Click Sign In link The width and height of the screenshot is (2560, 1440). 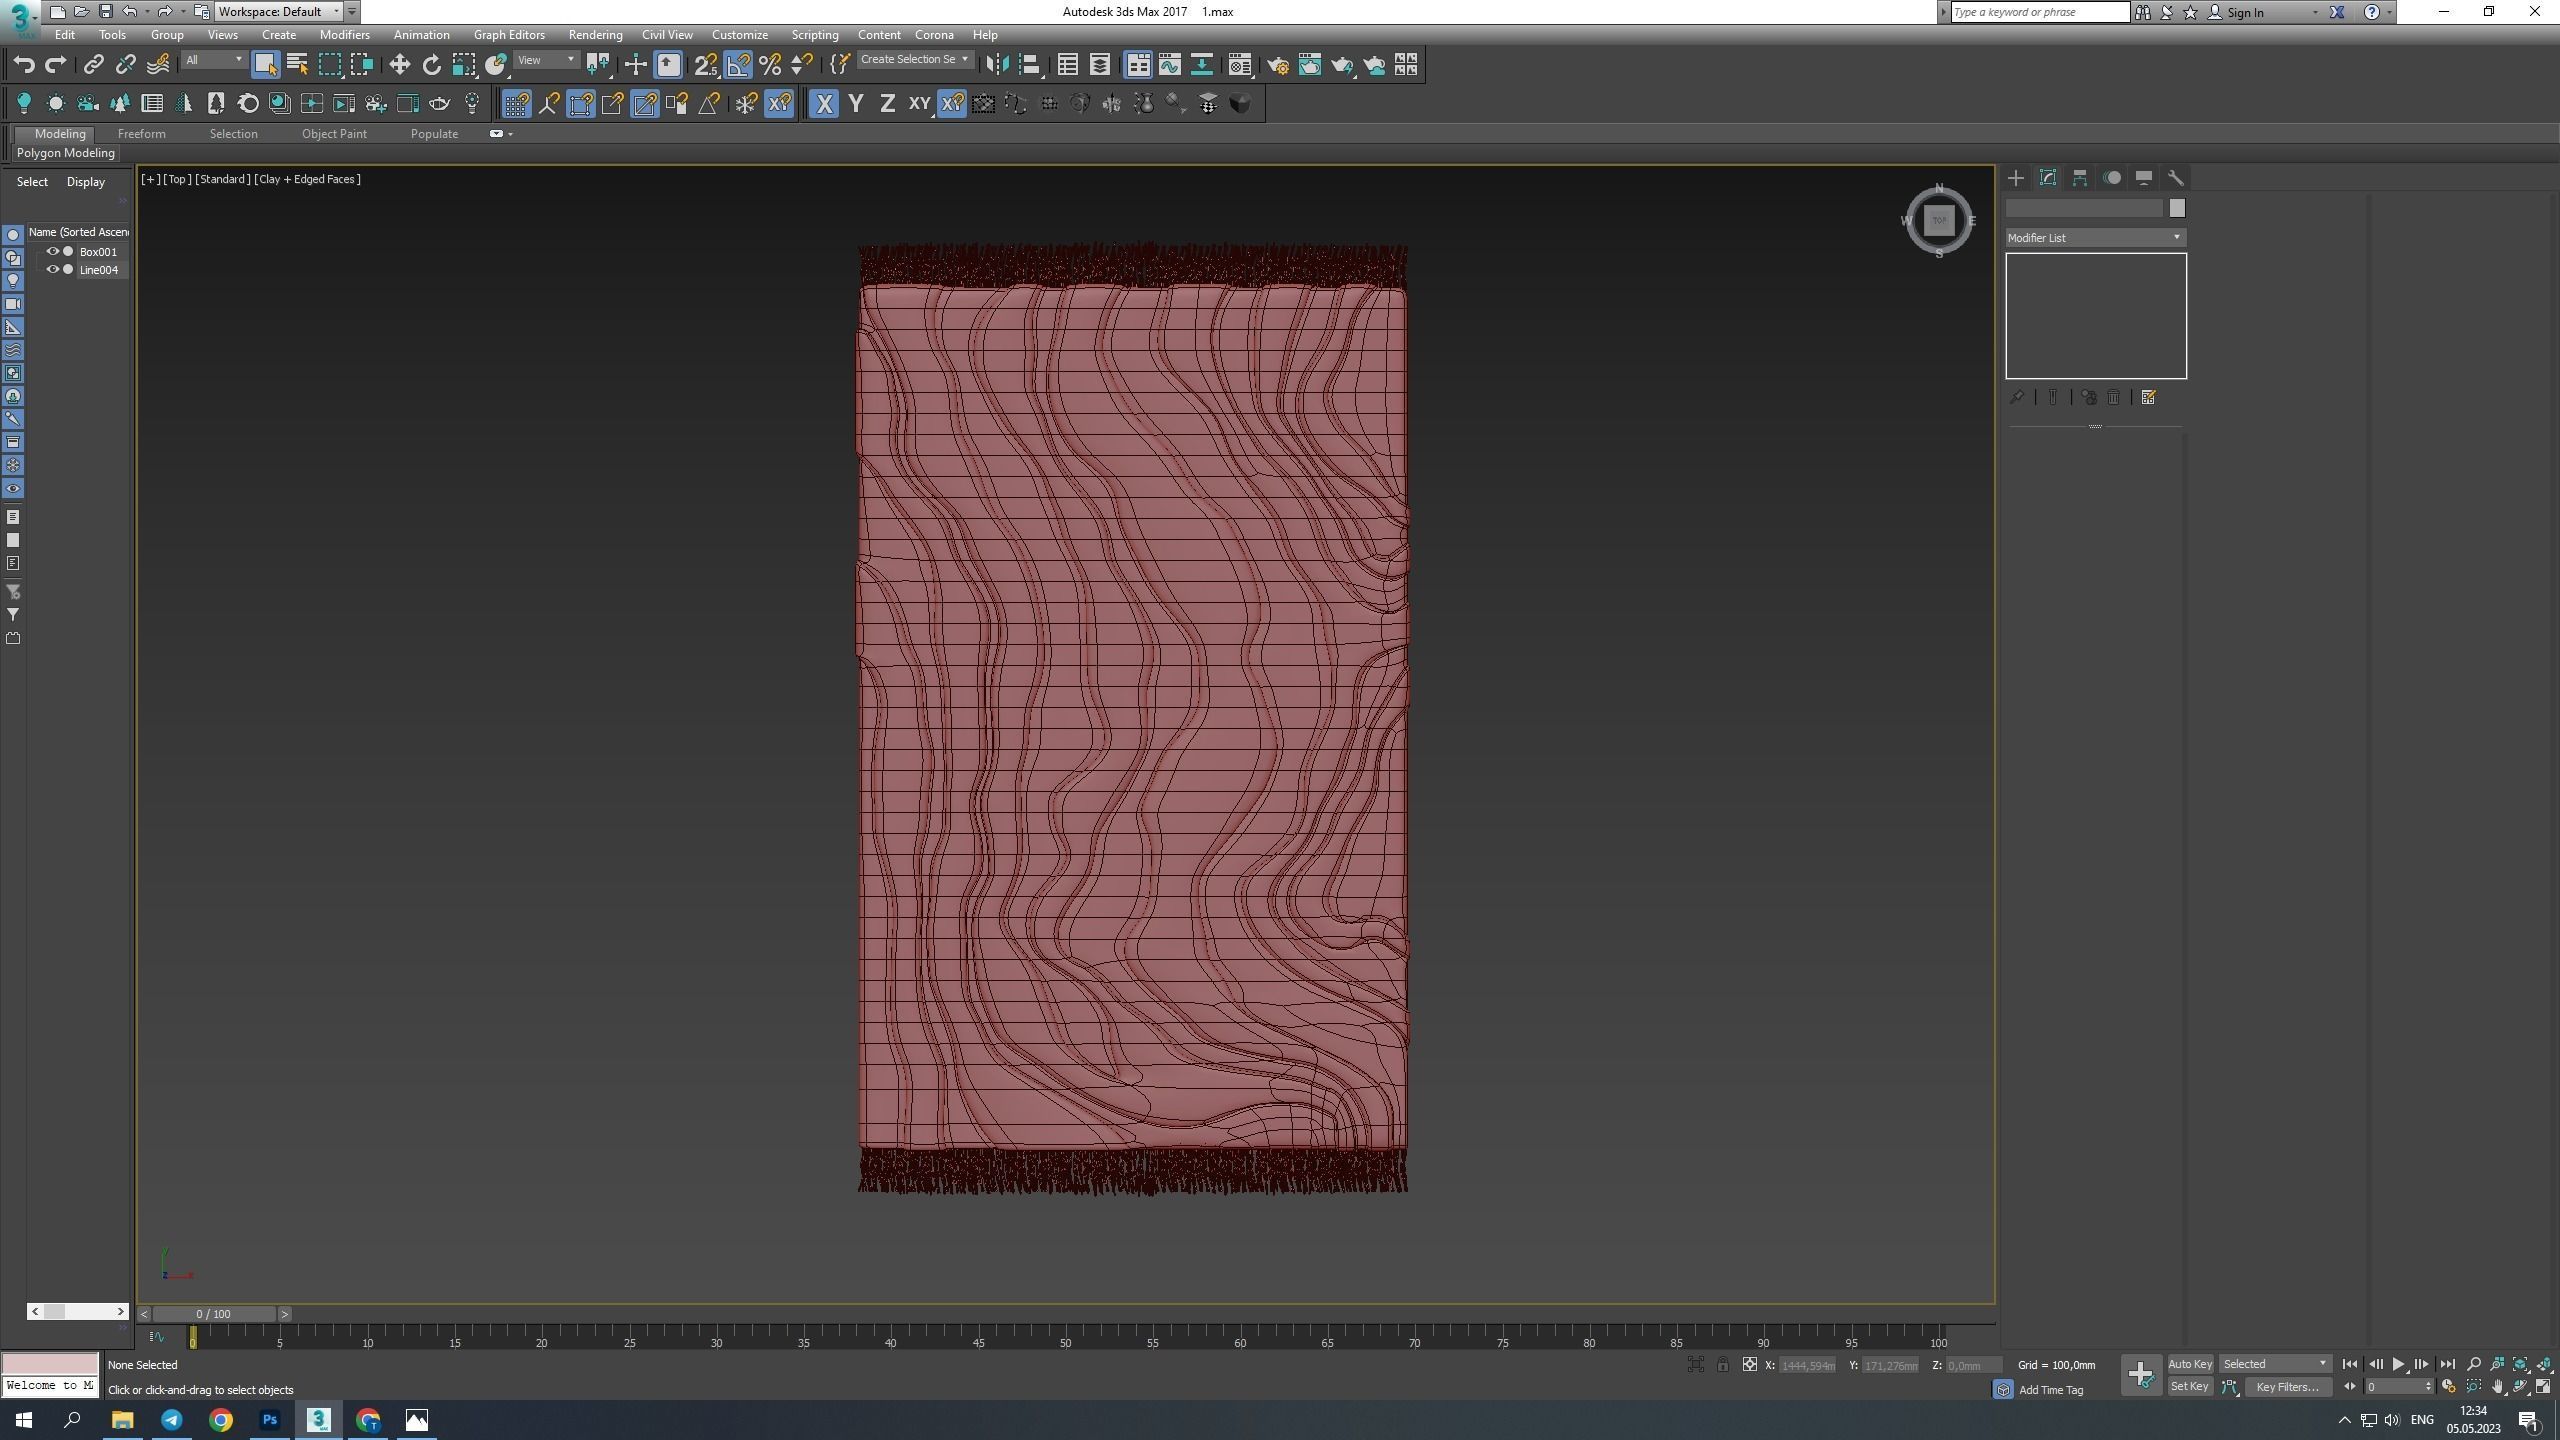(x=2245, y=12)
